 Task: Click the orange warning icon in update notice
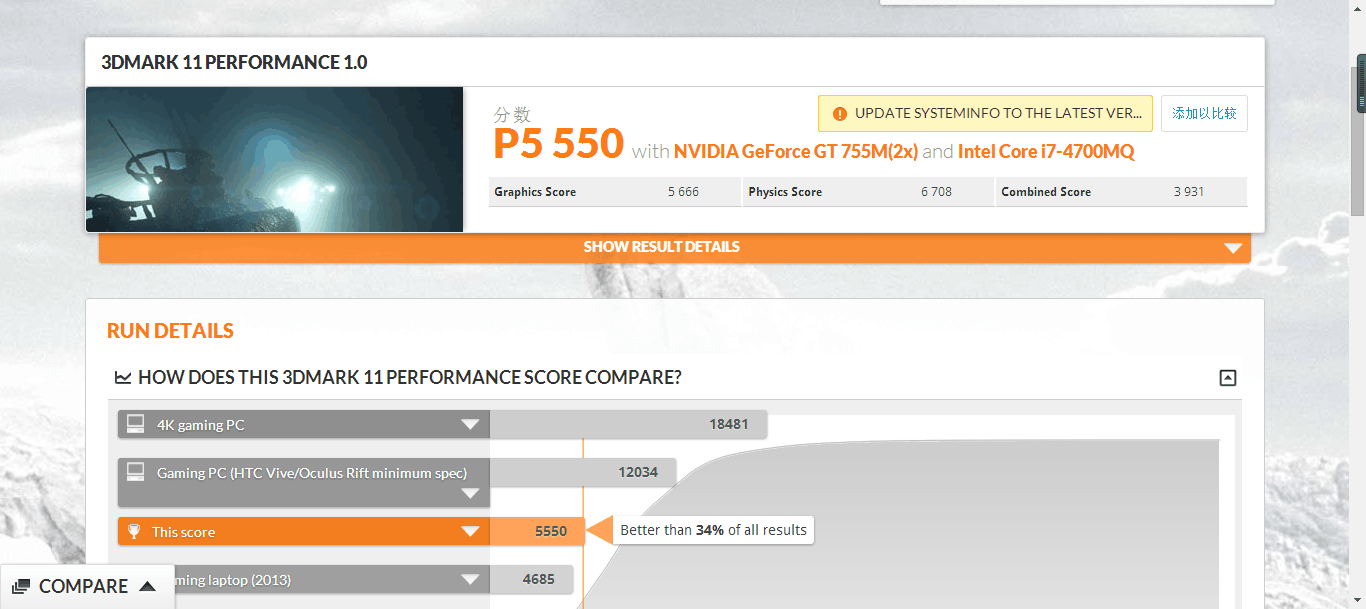pyautogui.click(x=839, y=114)
